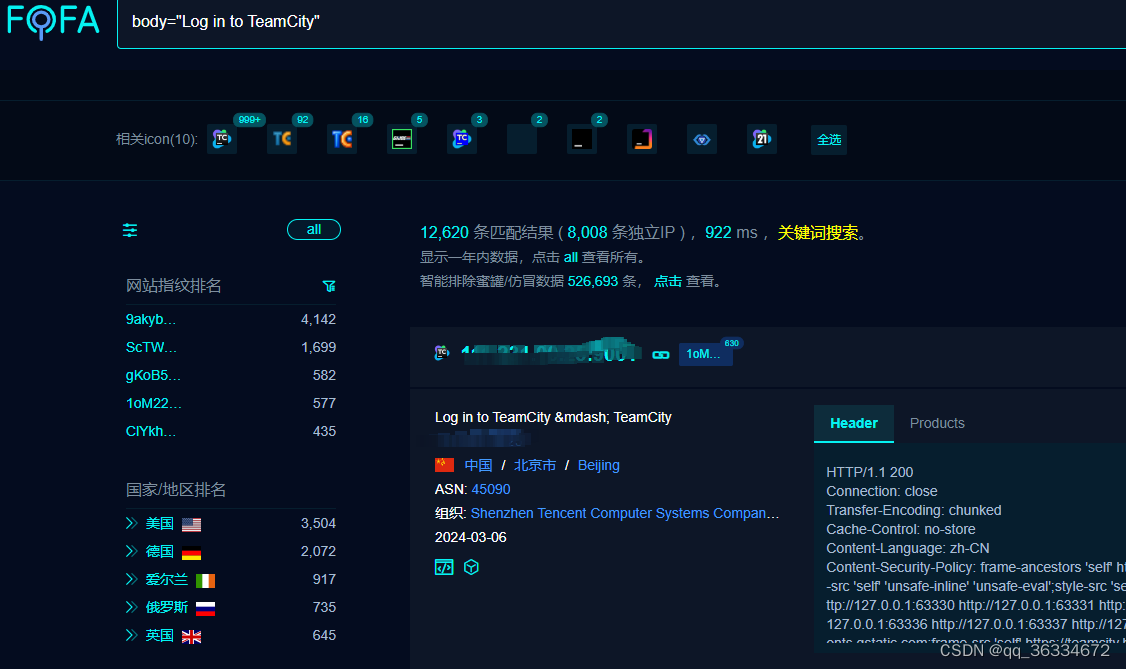Image resolution: width=1126 pixels, height=669 pixels.
Task: Click the 美国 country name
Action: click(159, 523)
